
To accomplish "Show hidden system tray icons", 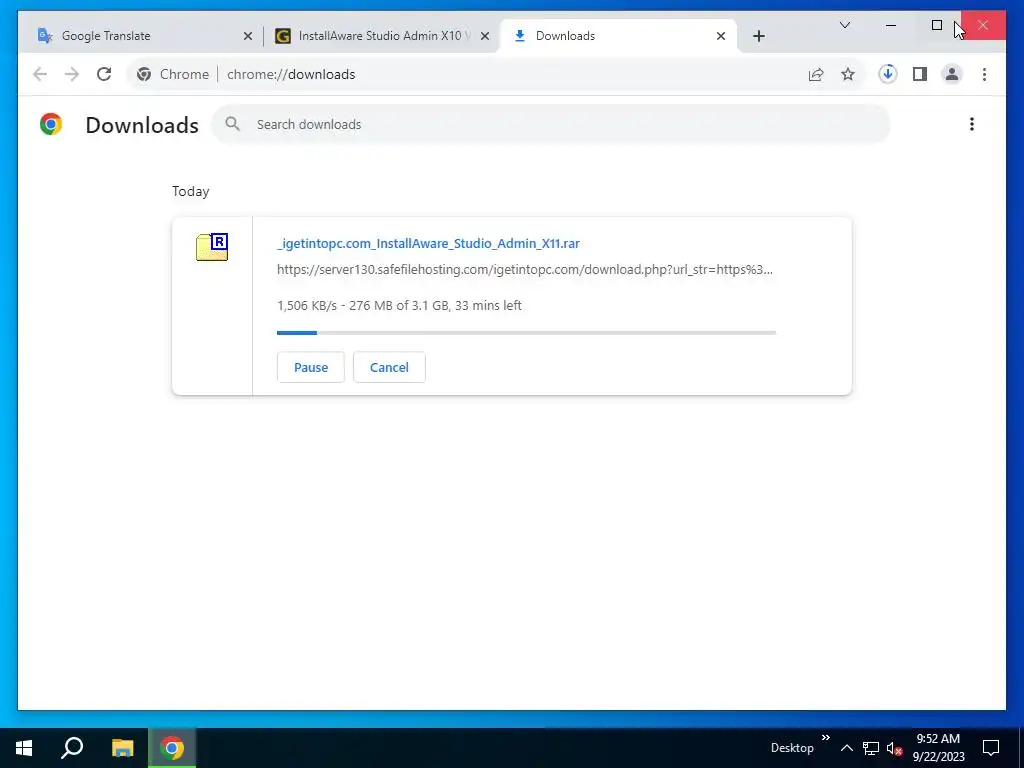I will pyautogui.click(x=846, y=748).
